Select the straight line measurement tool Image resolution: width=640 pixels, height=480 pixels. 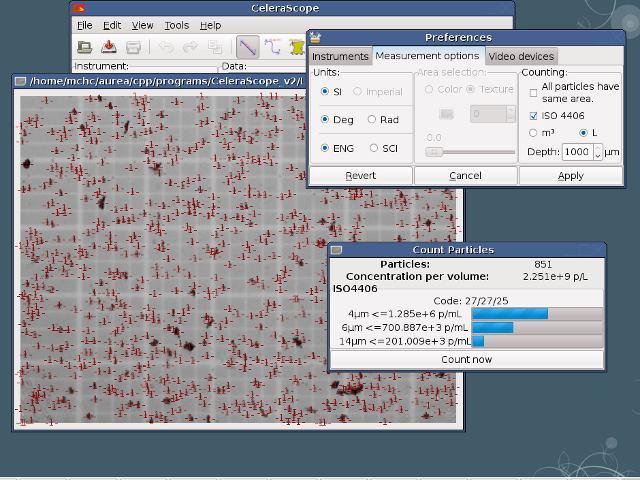click(248, 47)
